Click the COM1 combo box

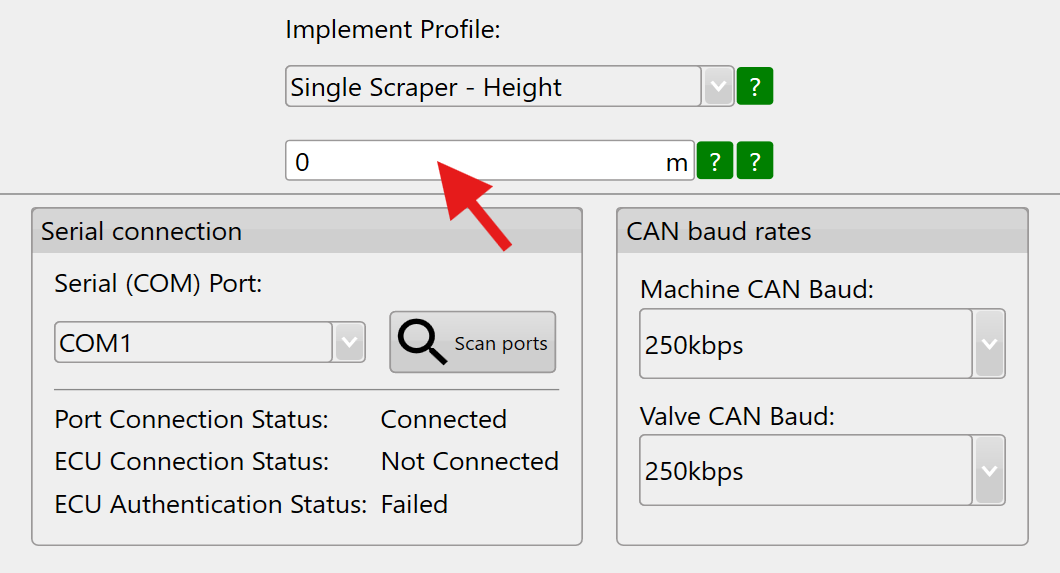click(210, 343)
